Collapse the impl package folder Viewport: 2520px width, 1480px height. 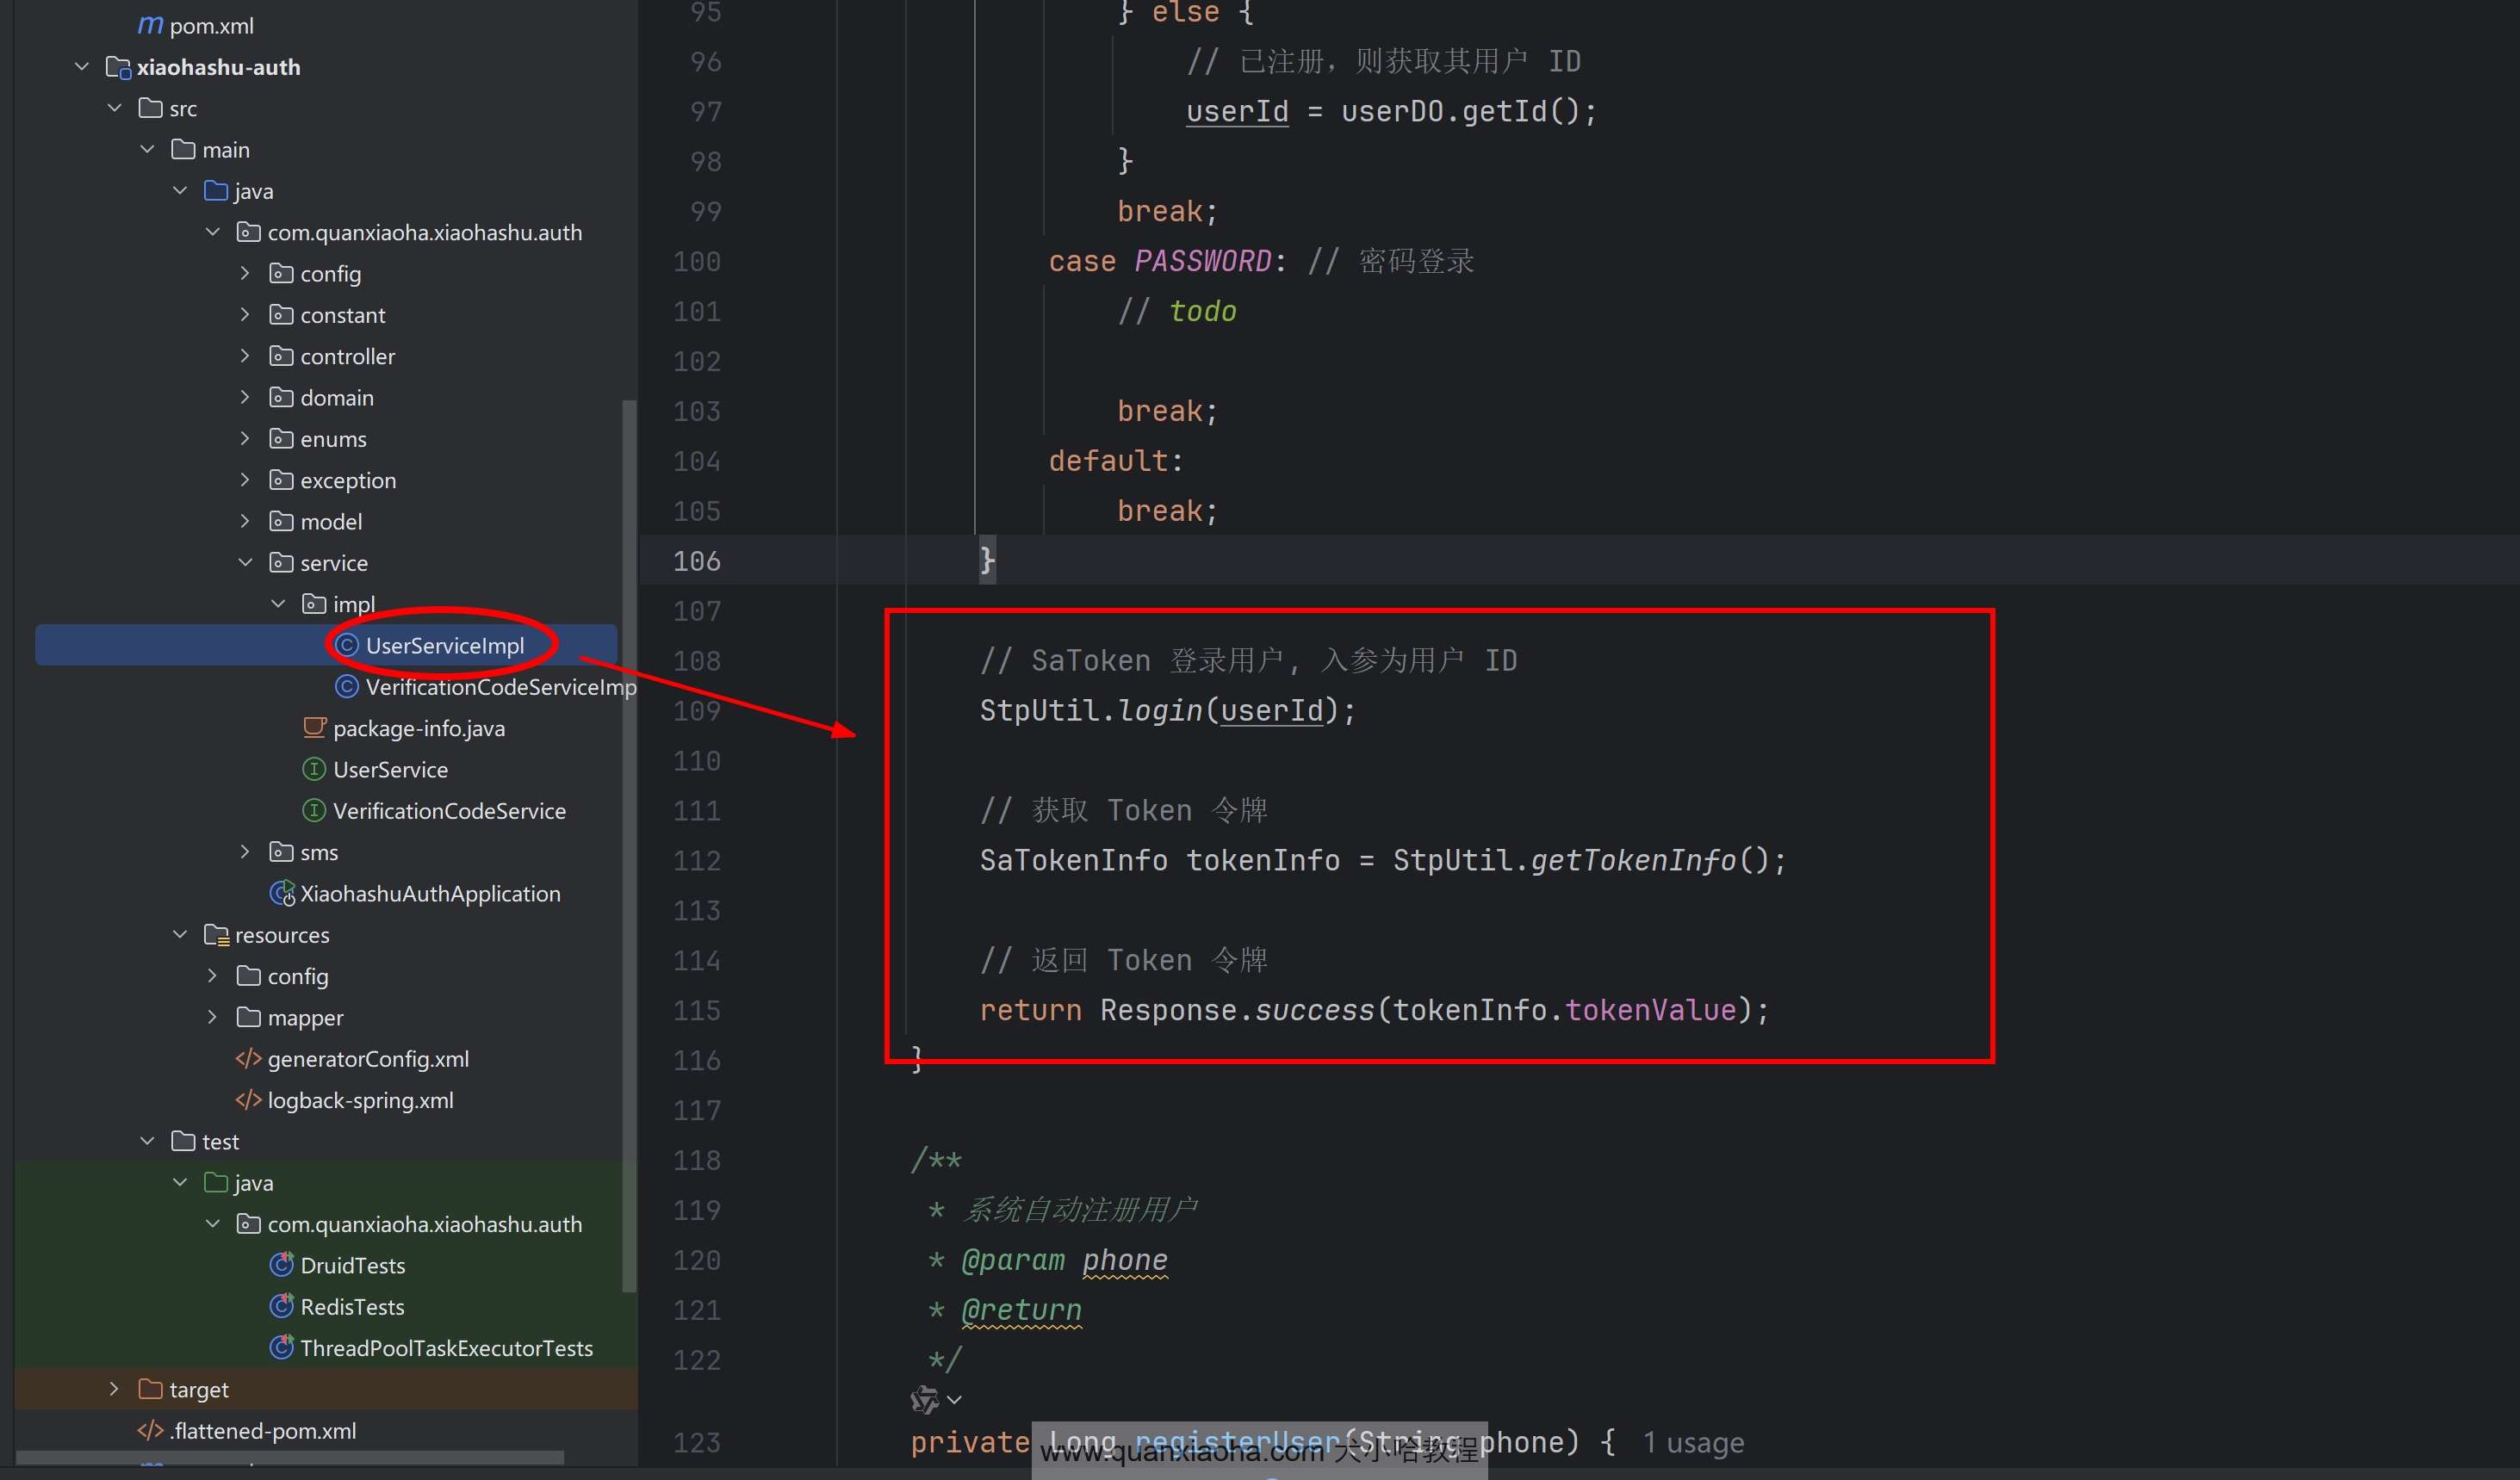coord(278,604)
